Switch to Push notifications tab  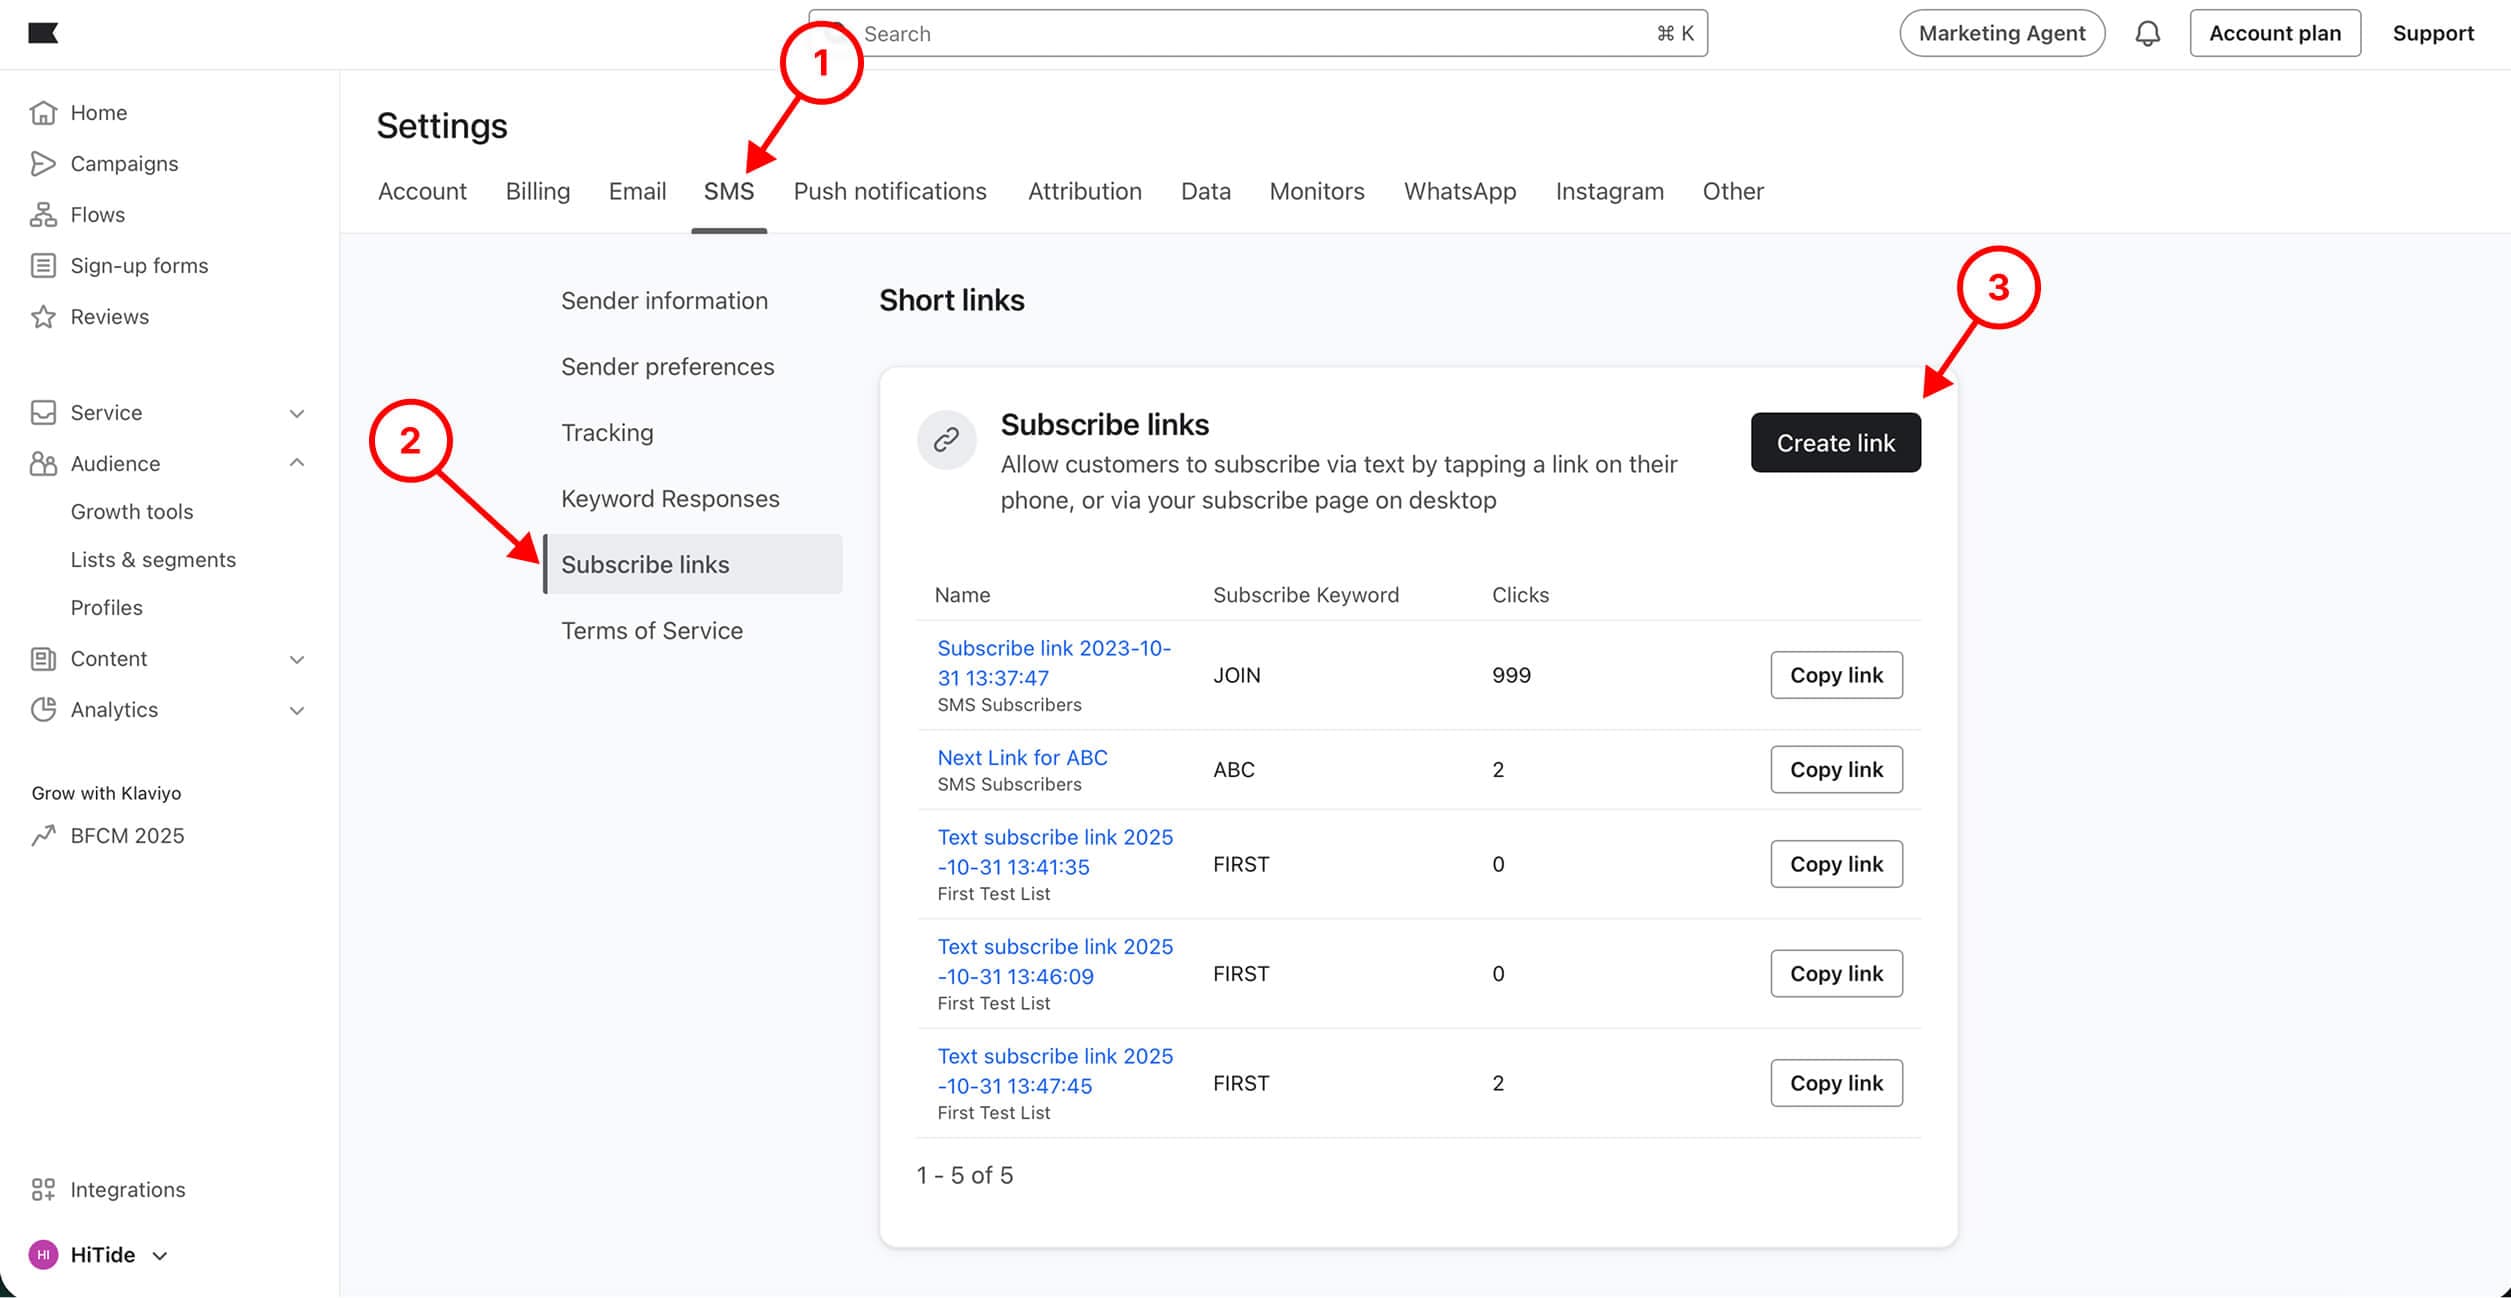(889, 191)
